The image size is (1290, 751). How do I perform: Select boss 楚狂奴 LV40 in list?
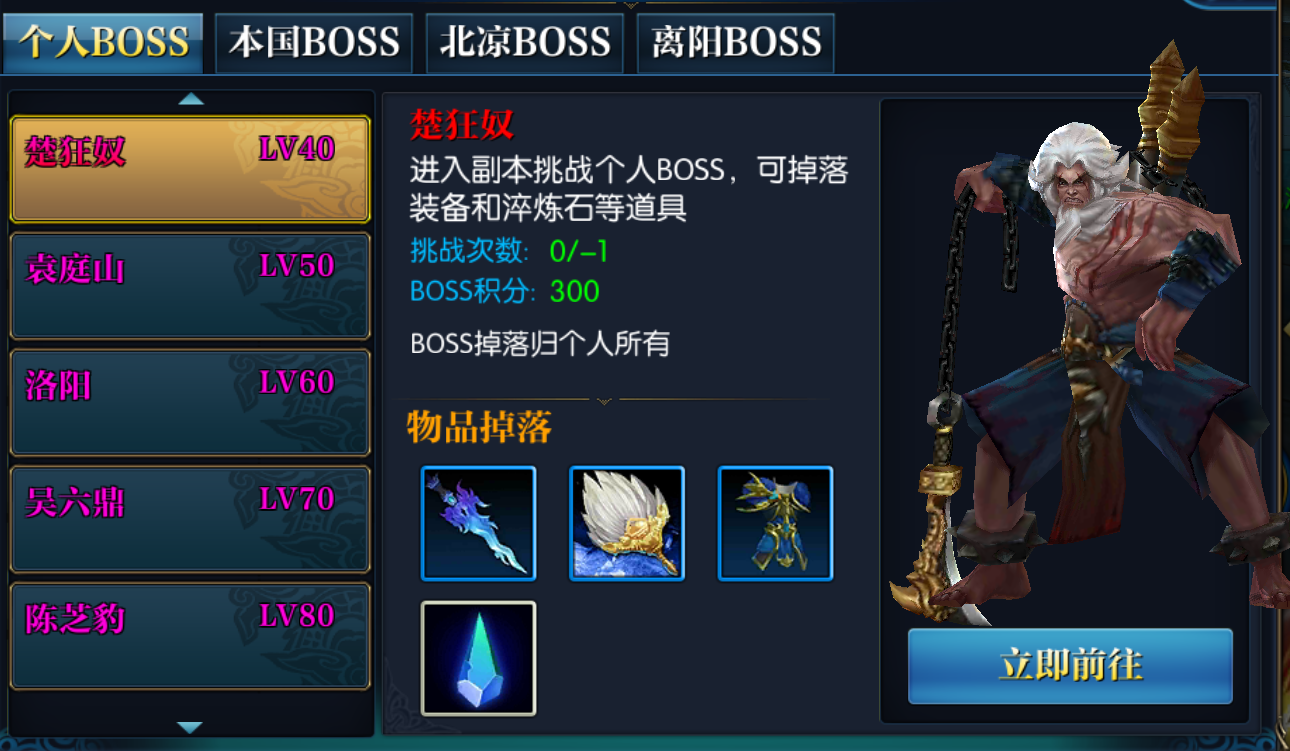190,169
